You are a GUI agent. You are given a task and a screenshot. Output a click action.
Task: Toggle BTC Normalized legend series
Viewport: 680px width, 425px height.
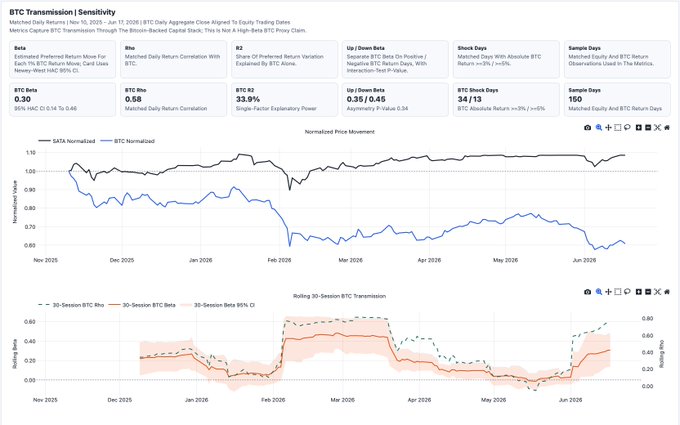[x=128, y=141]
